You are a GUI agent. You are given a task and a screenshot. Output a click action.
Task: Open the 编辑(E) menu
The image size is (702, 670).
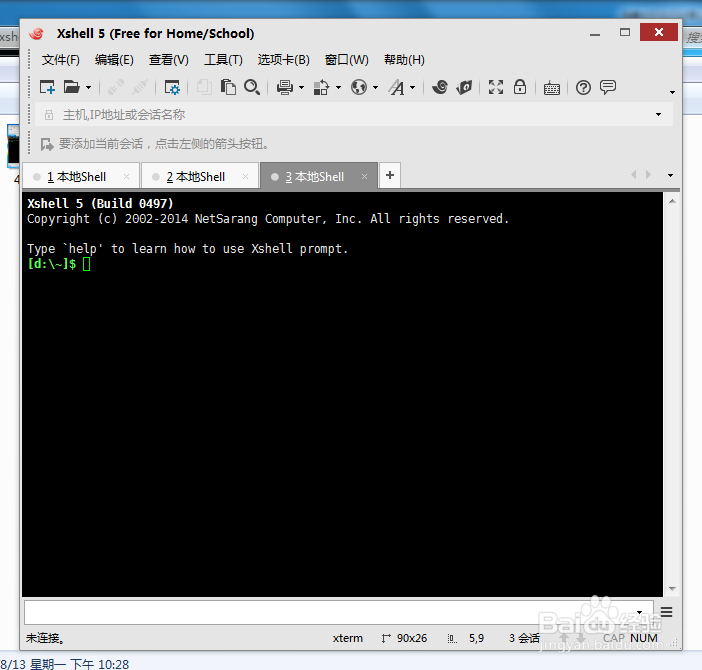[x=114, y=60]
